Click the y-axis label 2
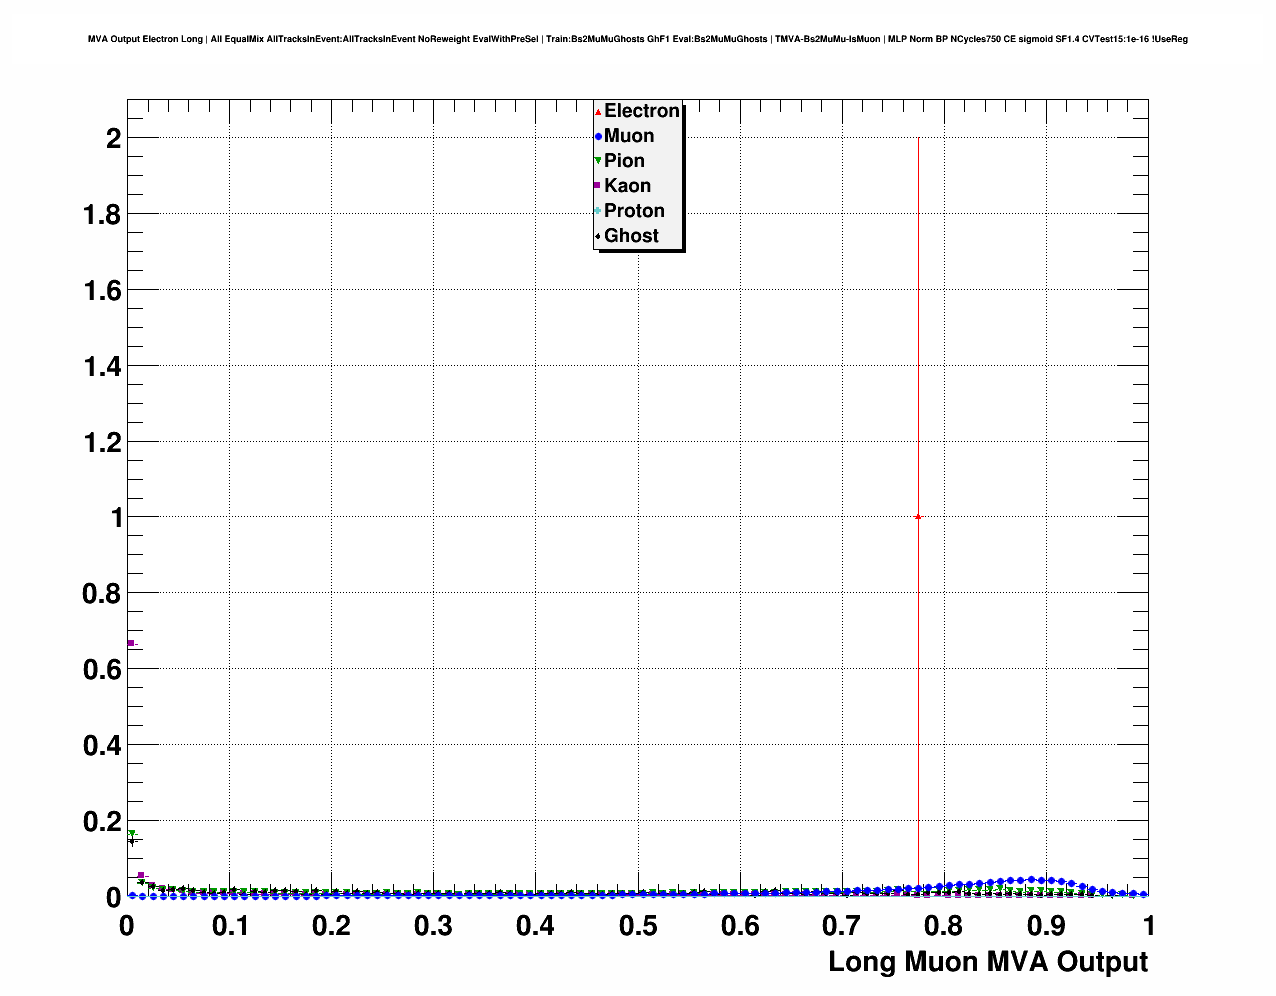The image size is (1276, 996). pos(114,139)
